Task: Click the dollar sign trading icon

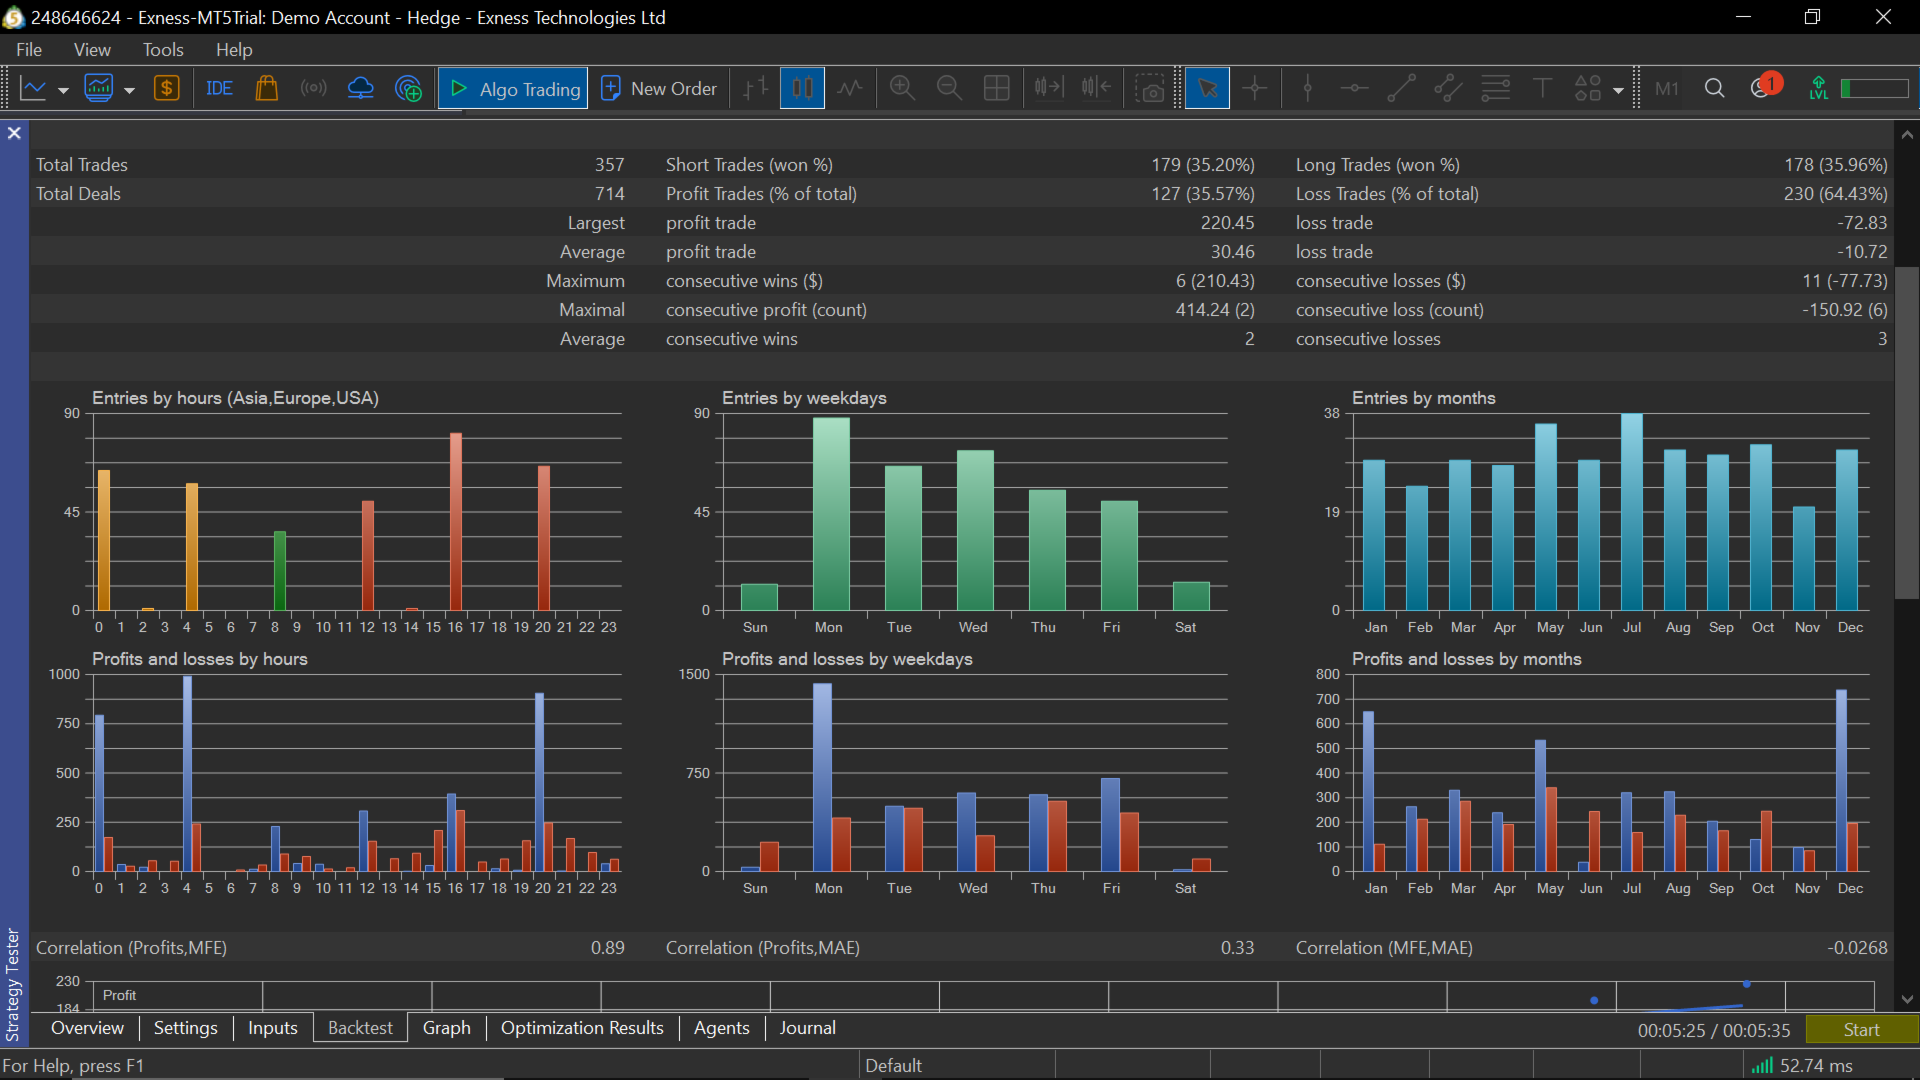Action: (166, 89)
